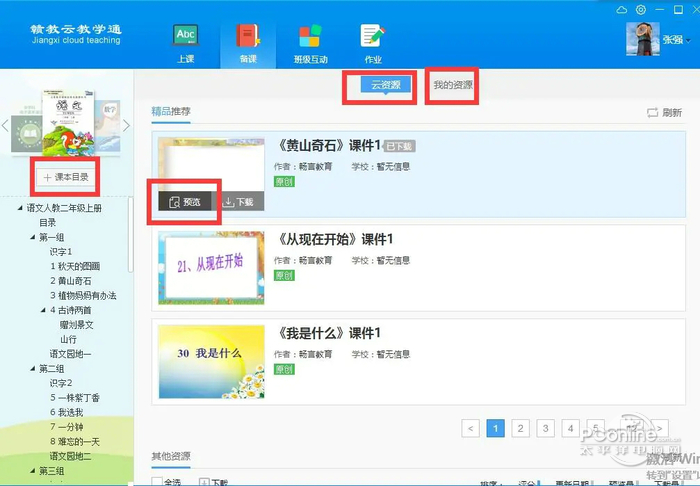Select the 备课 red book icon
The image size is (700, 486).
(248, 35)
